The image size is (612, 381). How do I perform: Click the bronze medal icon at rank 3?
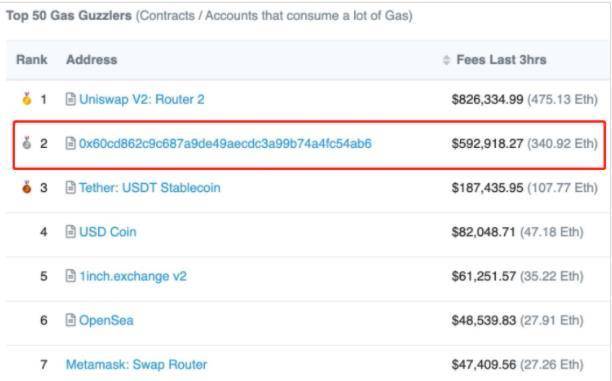tap(27, 187)
